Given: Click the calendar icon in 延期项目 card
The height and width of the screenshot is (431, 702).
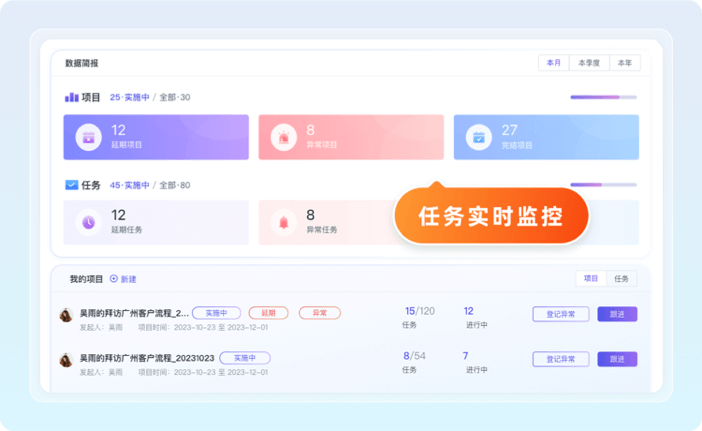Looking at the screenshot, I should pyautogui.click(x=88, y=137).
